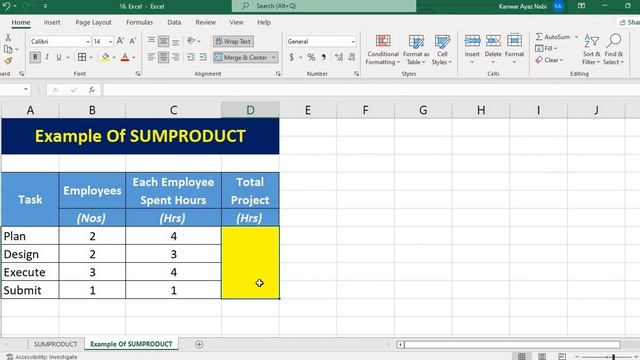Open the Page Layout tab
Viewport: 640px width, 360px height.
(x=93, y=22)
